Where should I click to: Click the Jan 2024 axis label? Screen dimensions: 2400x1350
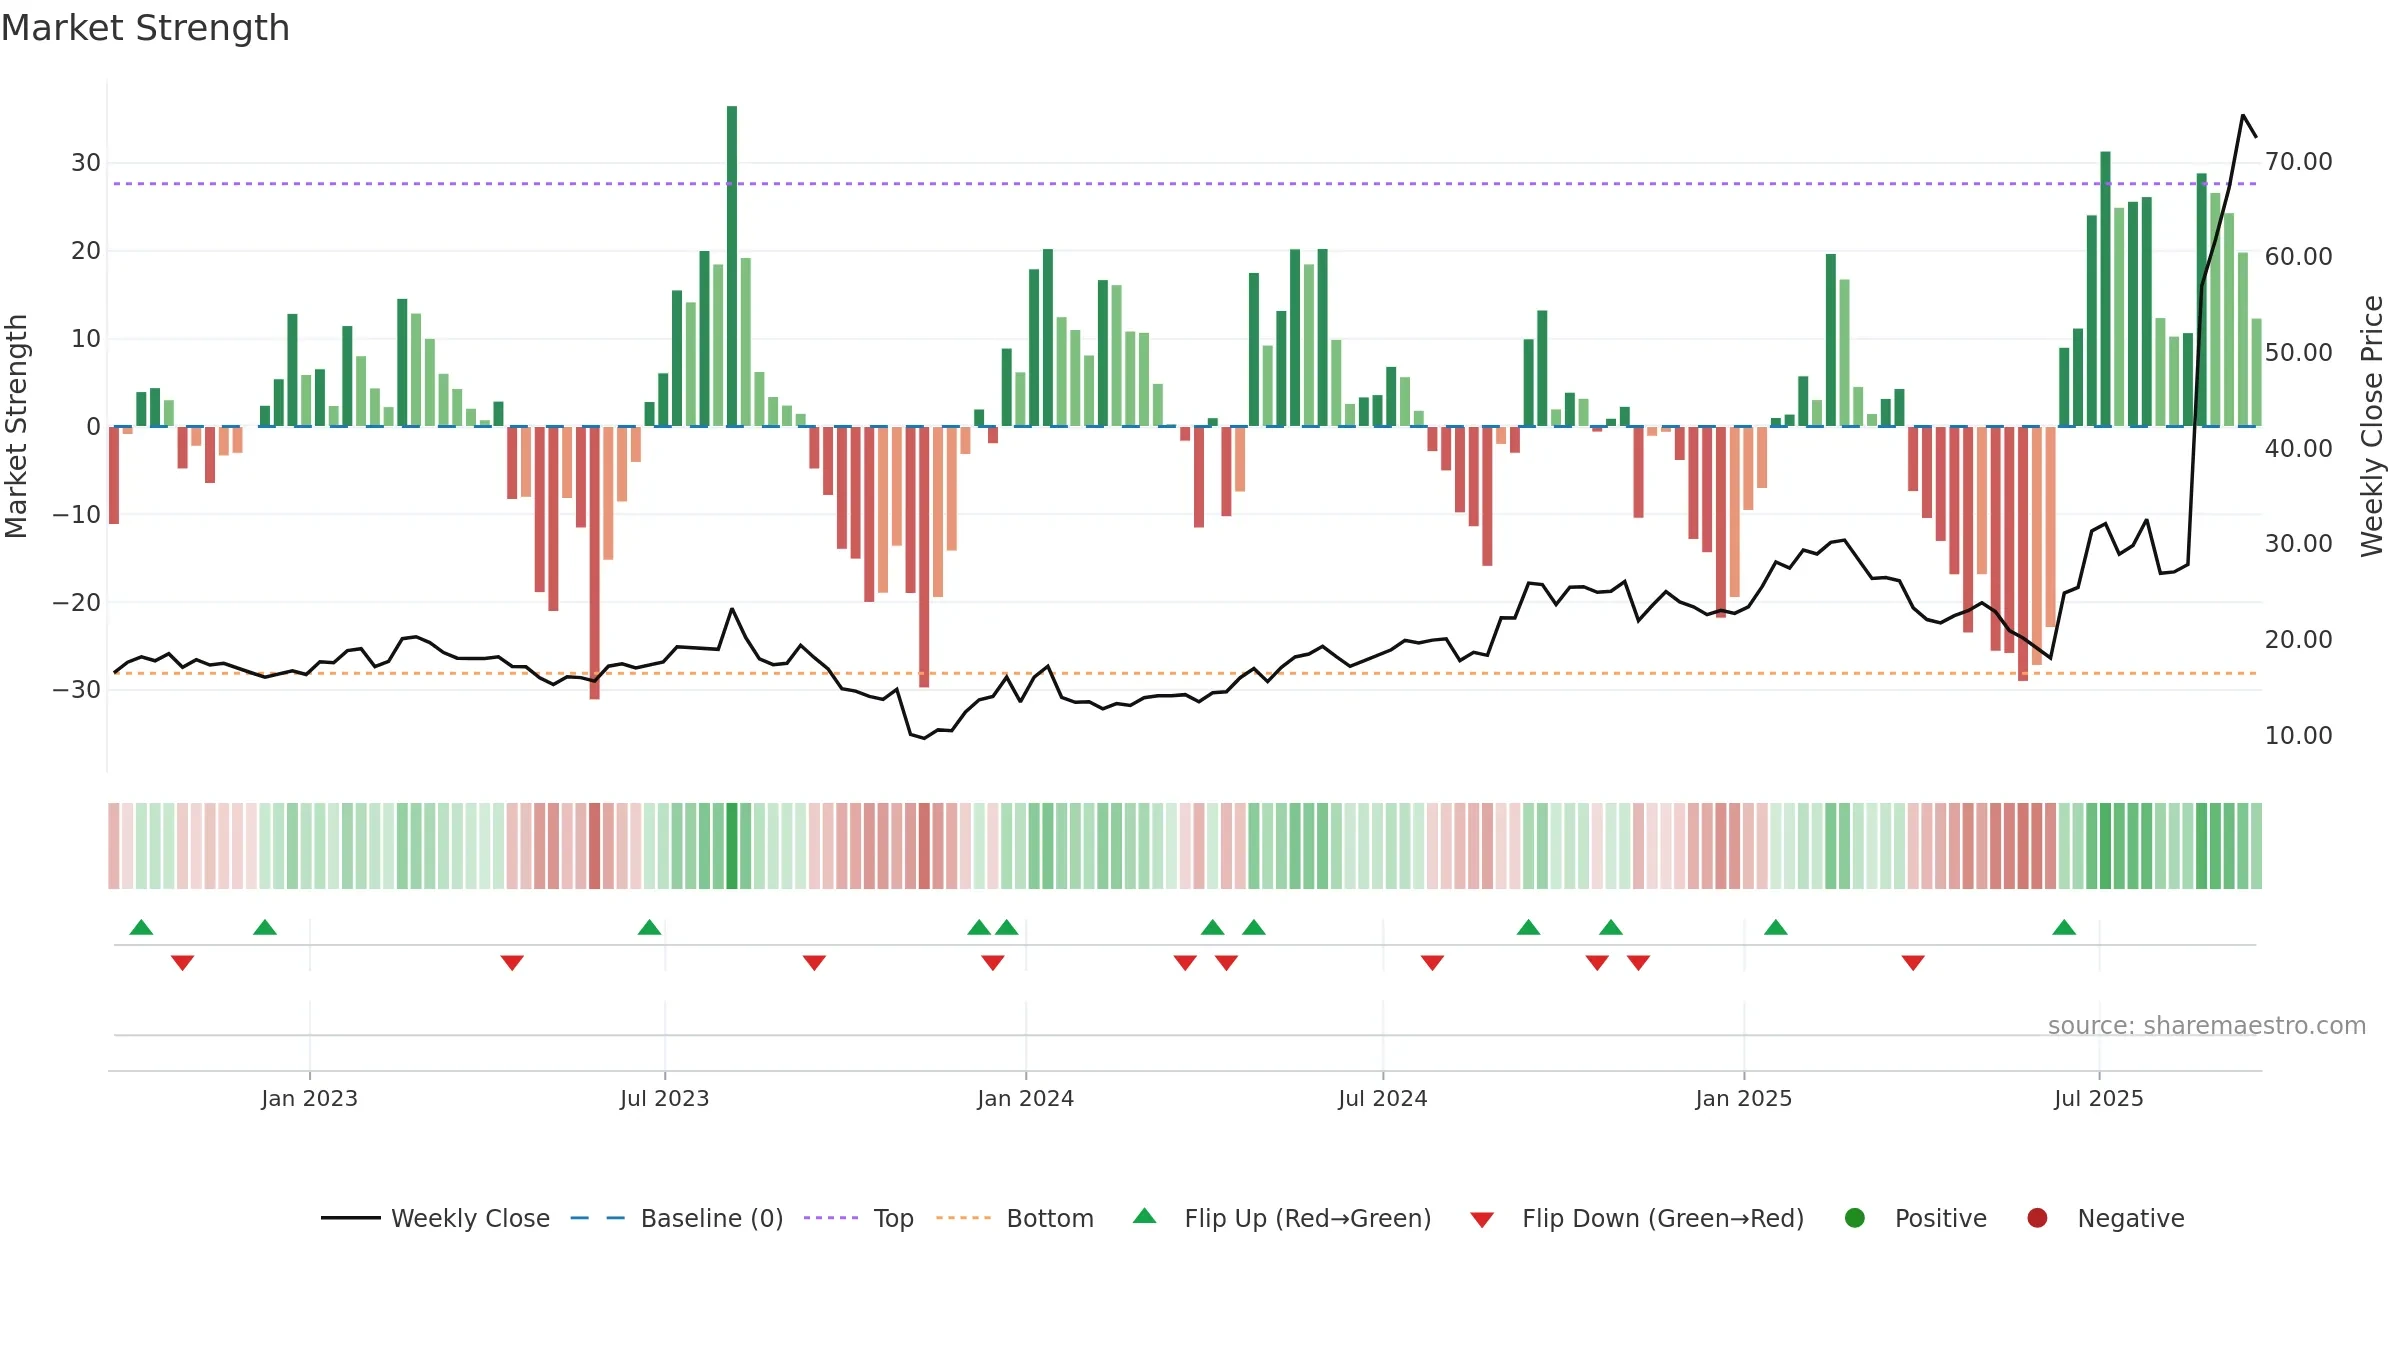(1026, 1098)
